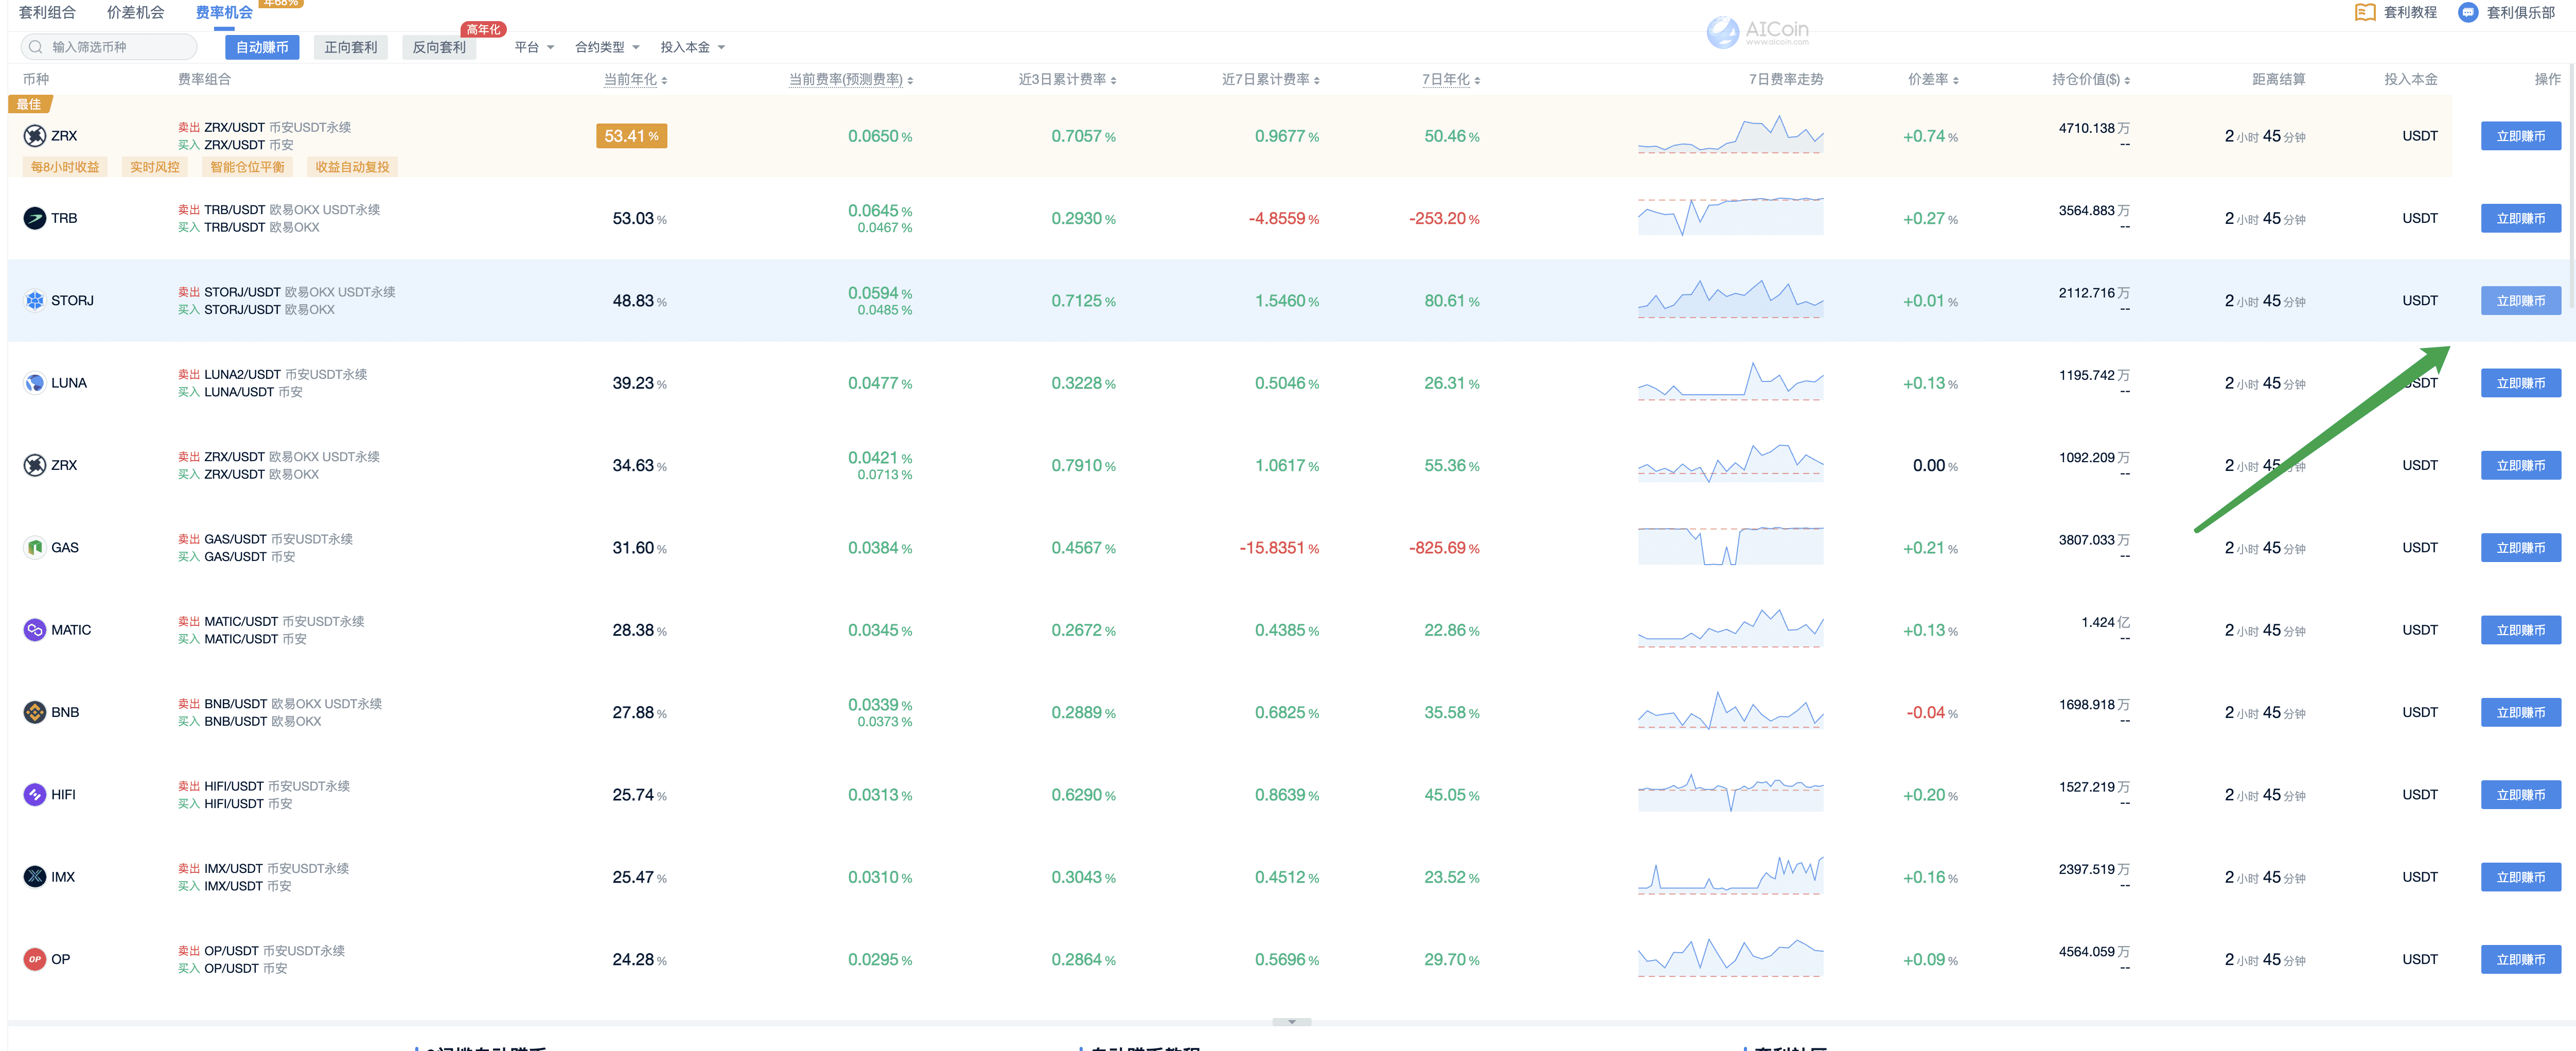Expand the panel with the bottom chevron handle

point(1292,1022)
